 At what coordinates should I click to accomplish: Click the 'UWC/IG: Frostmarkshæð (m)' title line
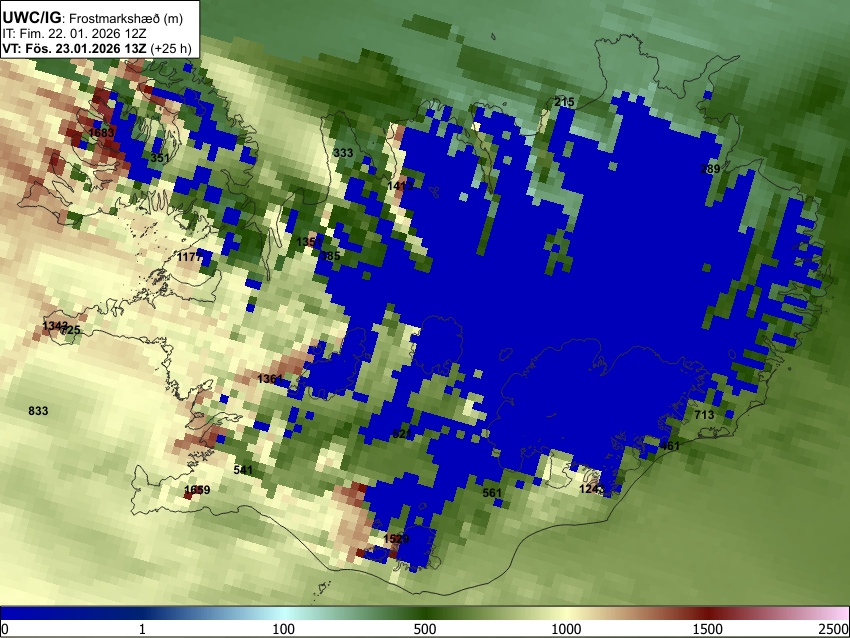(x=93, y=18)
